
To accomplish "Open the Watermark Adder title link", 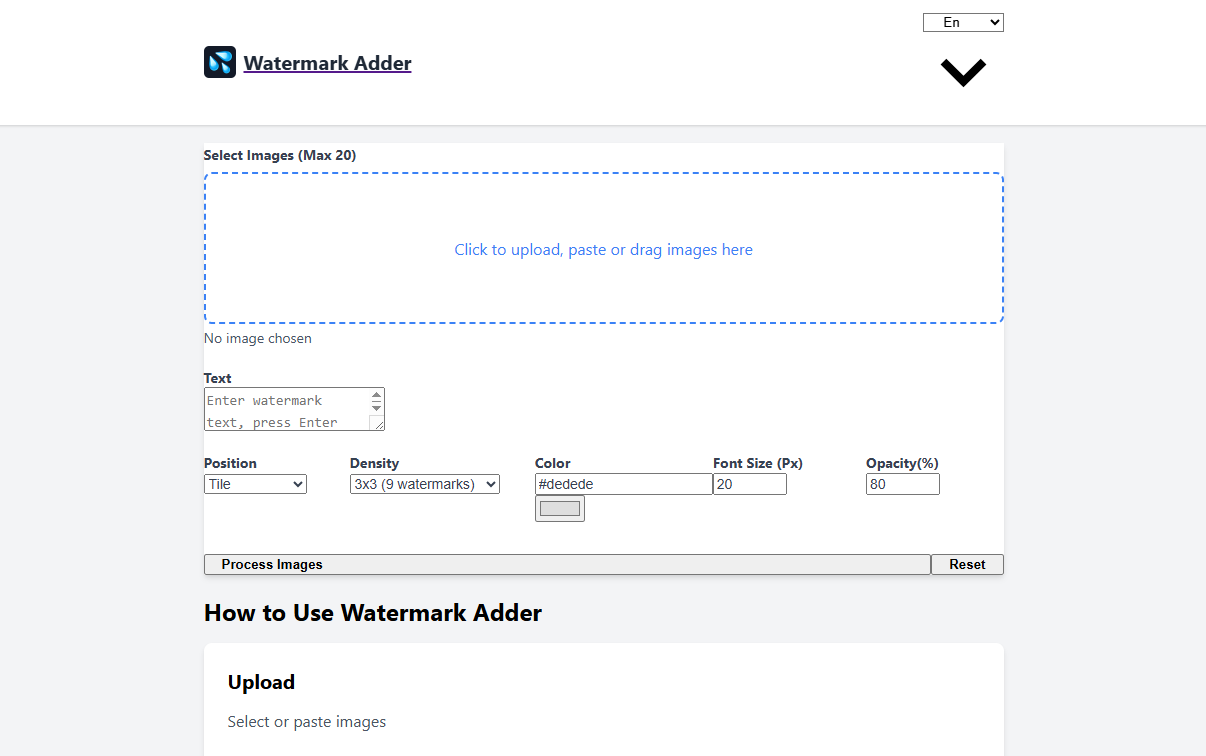I will tap(327, 63).
